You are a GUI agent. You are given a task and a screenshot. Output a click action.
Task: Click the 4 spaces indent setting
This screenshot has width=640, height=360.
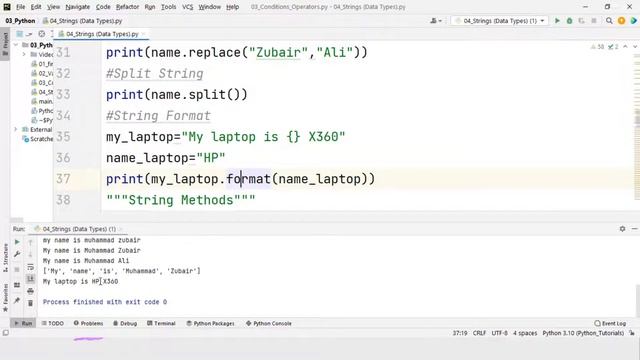(525, 333)
